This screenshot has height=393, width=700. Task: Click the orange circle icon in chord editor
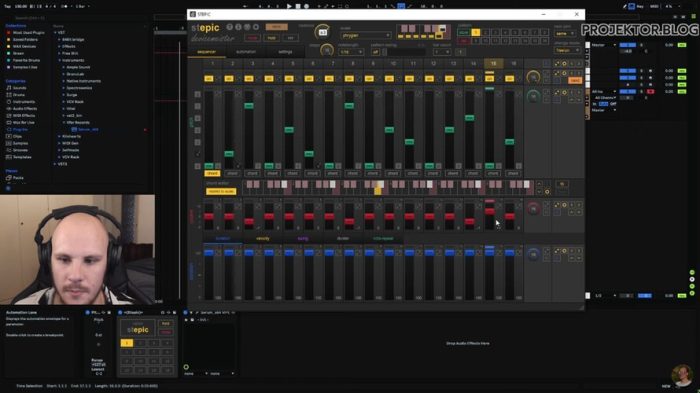pyautogui.click(x=547, y=192)
